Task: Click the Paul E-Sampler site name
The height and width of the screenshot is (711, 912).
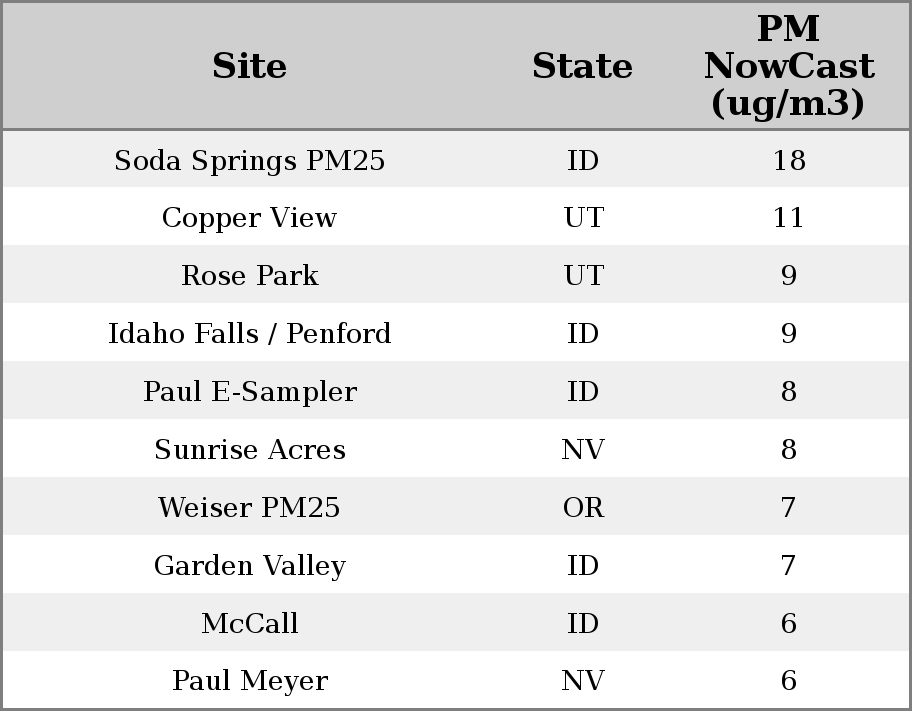Action: pos(249,392)
